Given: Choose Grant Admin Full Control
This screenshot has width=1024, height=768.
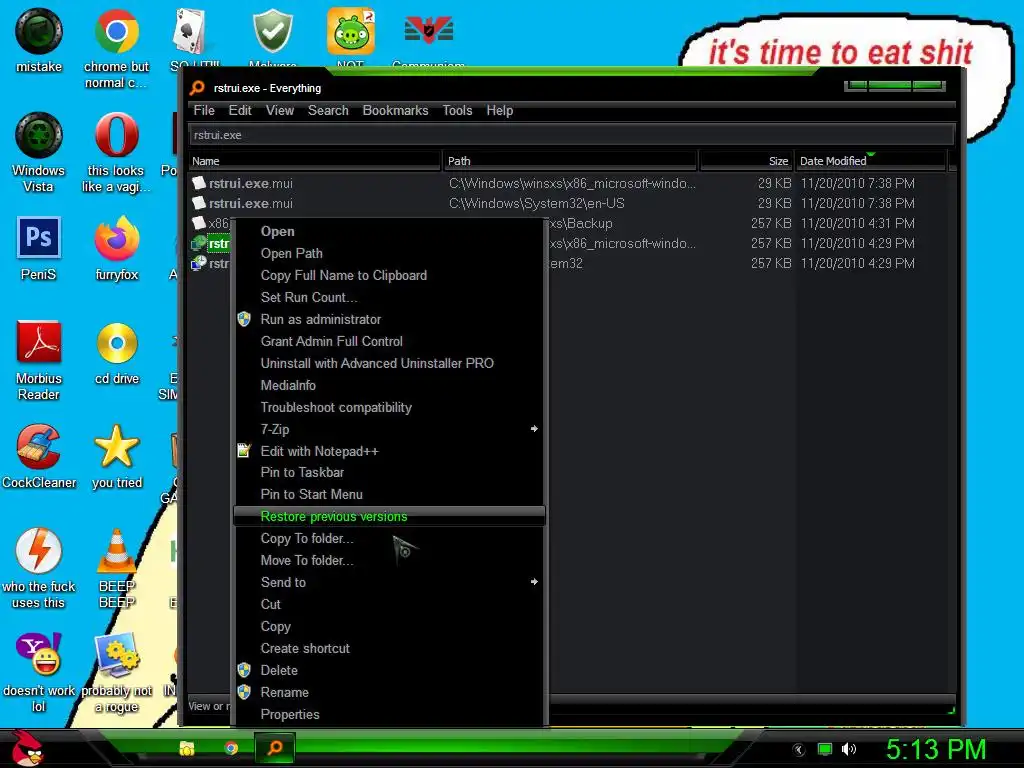Looking at the screenshot, I should pos(389,342).
